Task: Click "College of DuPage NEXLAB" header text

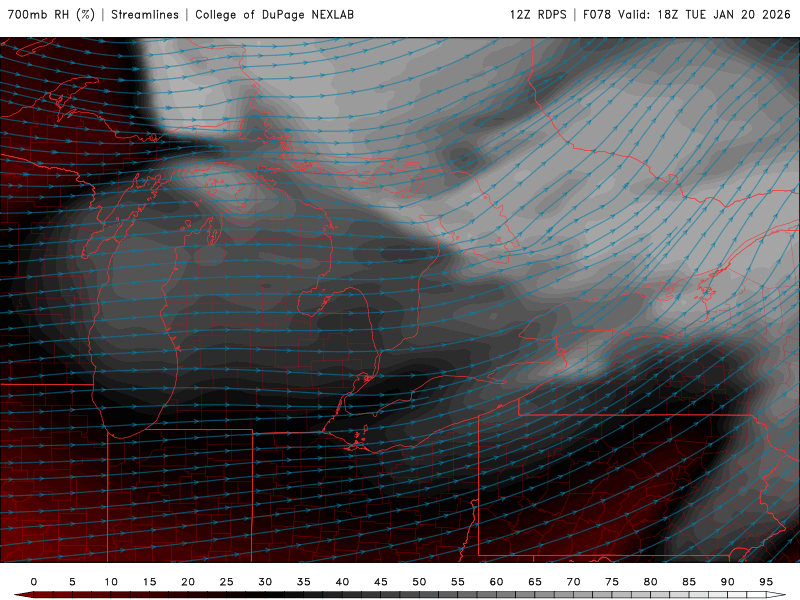Action: pos(274,14)
